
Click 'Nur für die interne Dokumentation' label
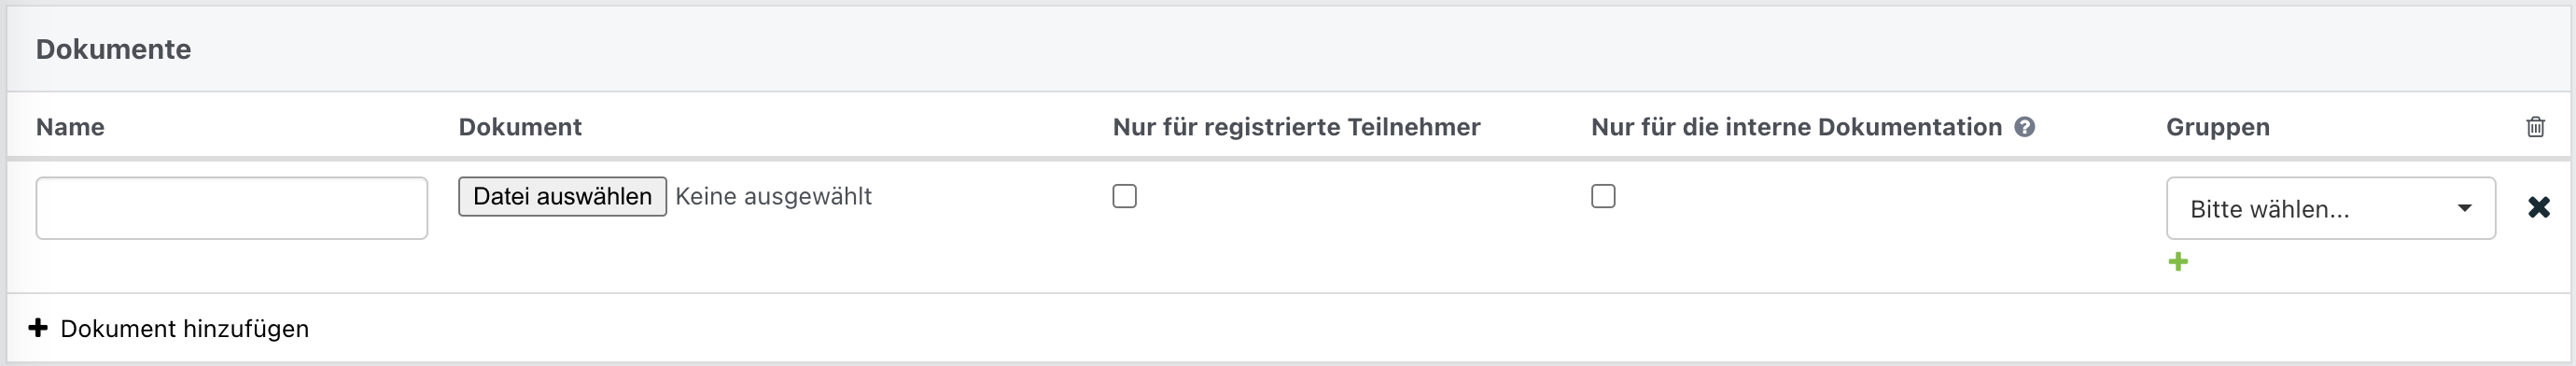pyautogui.click(x=1797, y=127)
